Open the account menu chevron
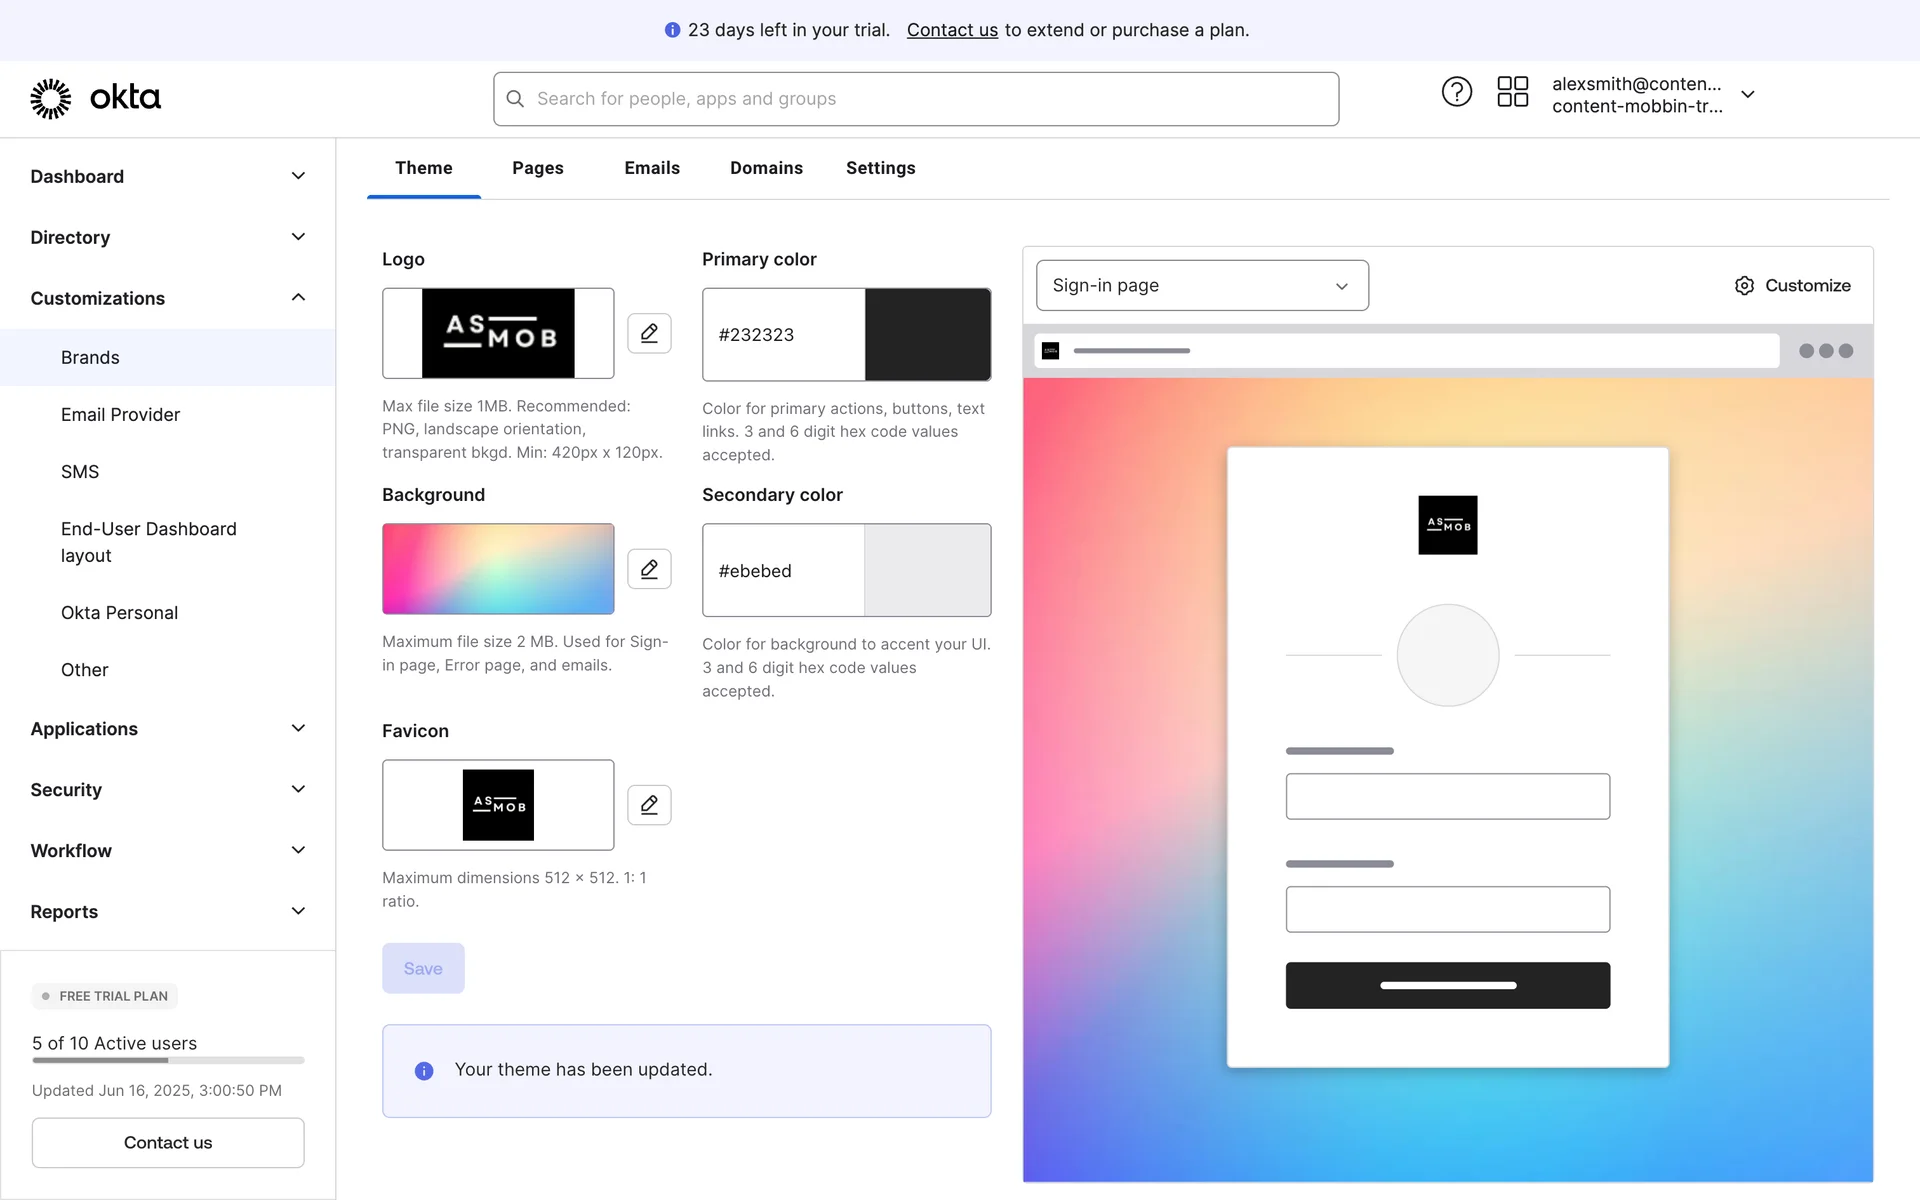Screen dimensions: 1920x1200 (x=1747, y=95)
